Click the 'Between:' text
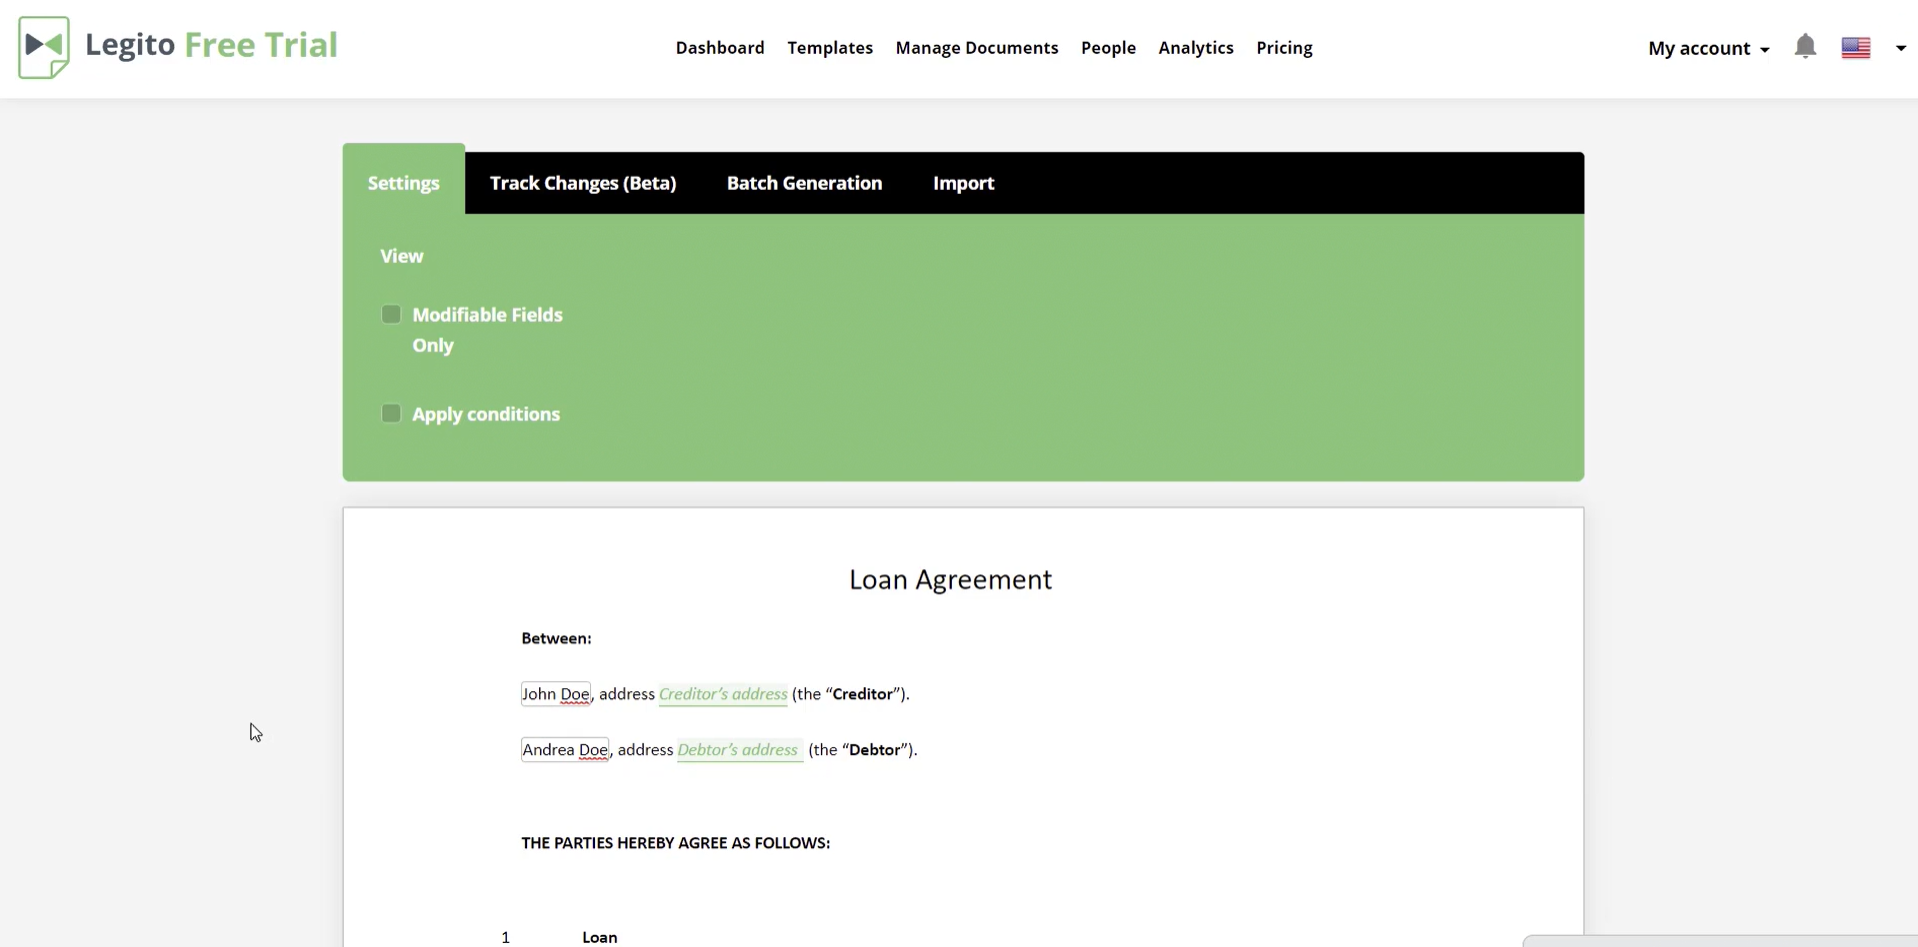The image size is (1918, 947). point(556,638)
